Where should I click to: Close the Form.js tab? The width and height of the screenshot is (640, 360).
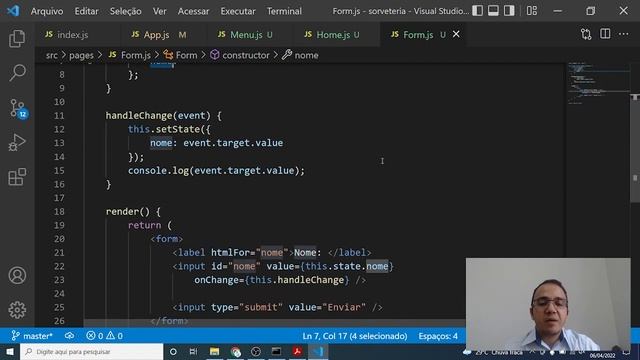(x=456, y=34)
